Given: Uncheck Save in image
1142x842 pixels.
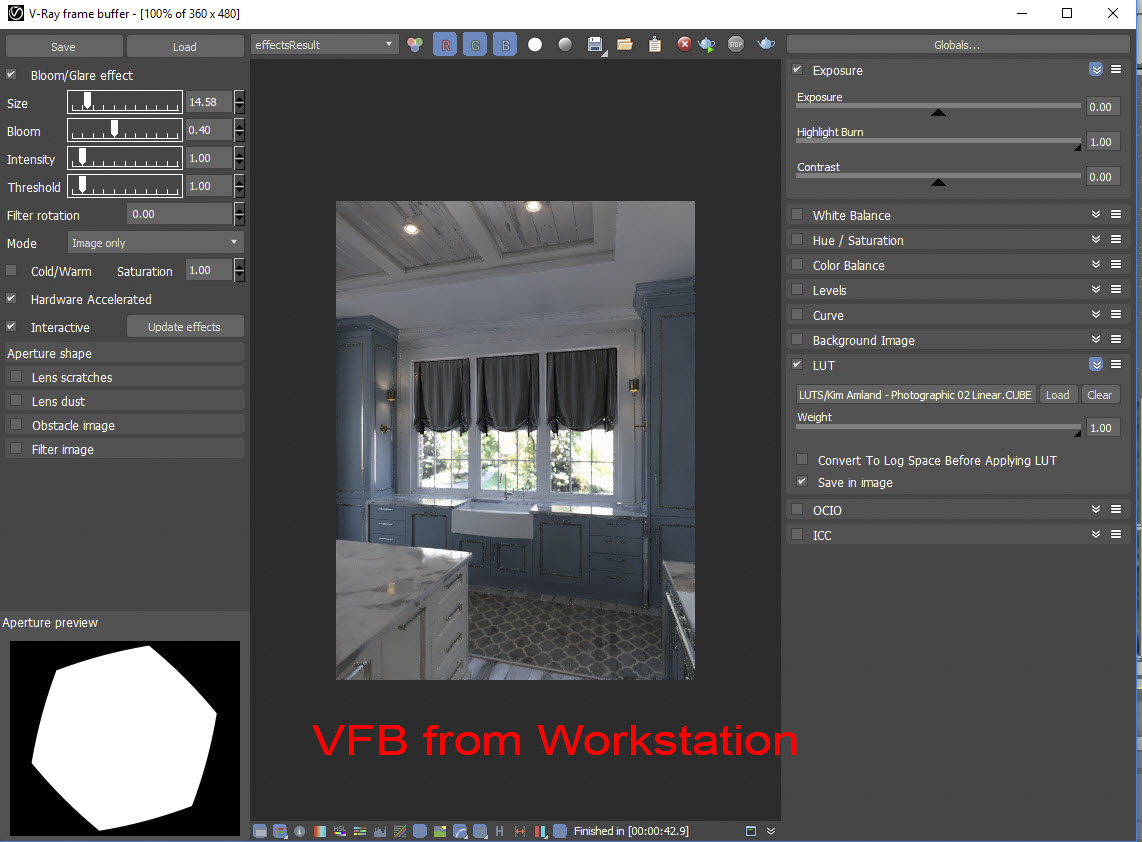Looking at the screenshot, I should point(802,481).
